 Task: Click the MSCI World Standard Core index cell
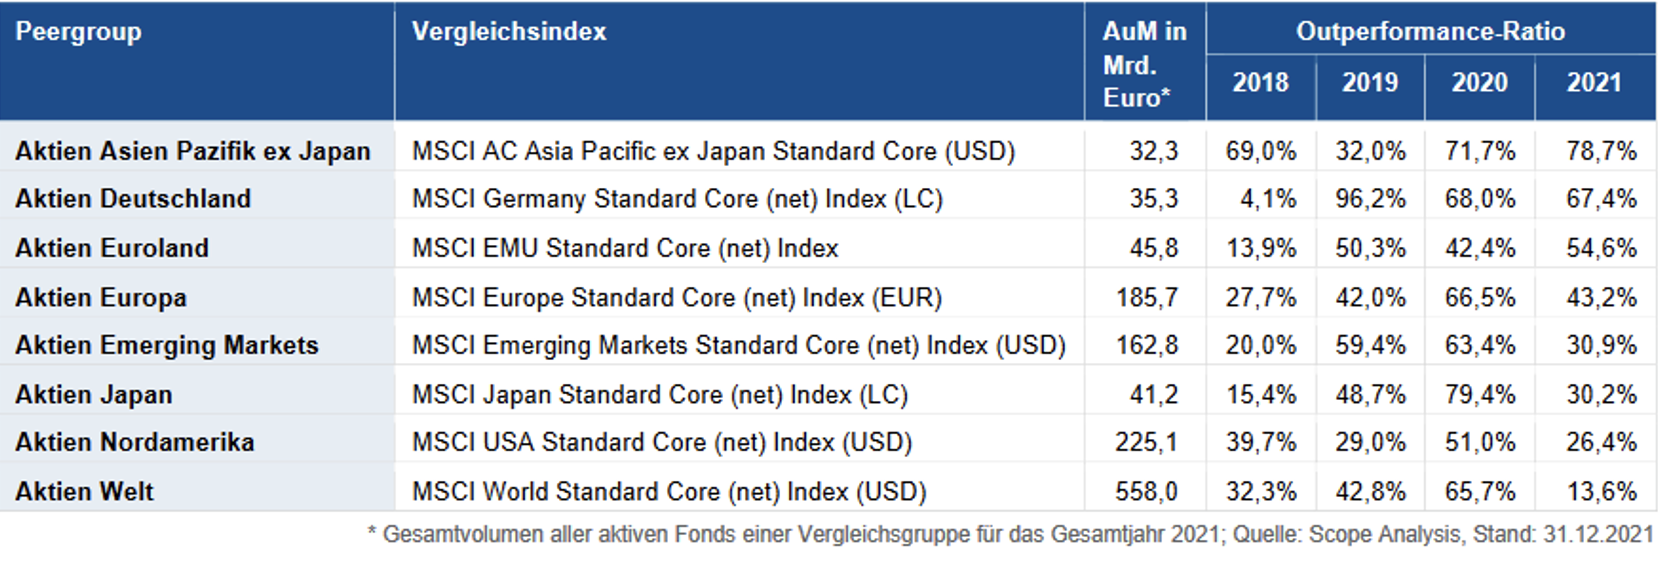(669, 492)
